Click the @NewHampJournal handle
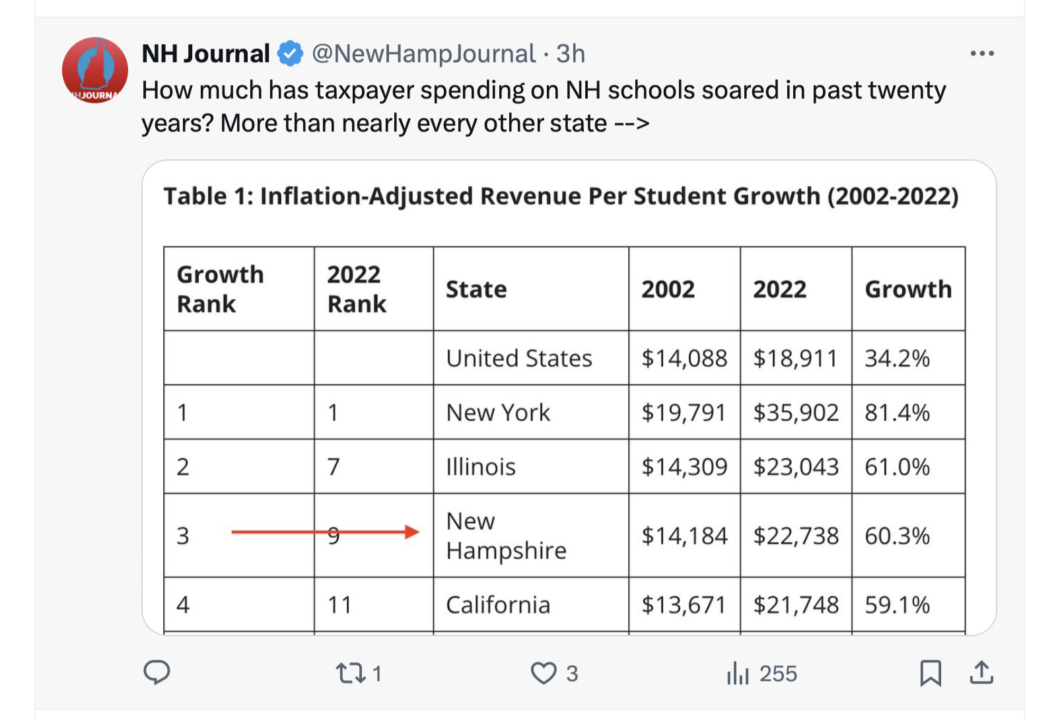 (425, 53)
